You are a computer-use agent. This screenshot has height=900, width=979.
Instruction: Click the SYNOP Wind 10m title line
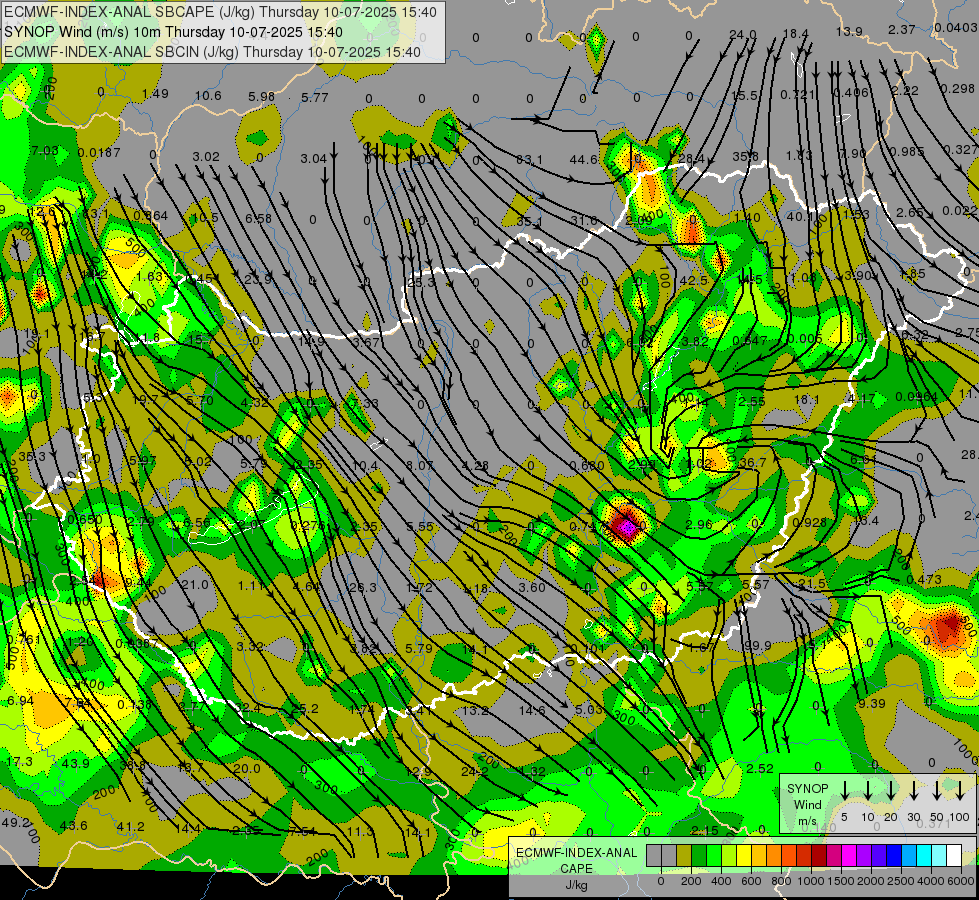click(174, 32)
